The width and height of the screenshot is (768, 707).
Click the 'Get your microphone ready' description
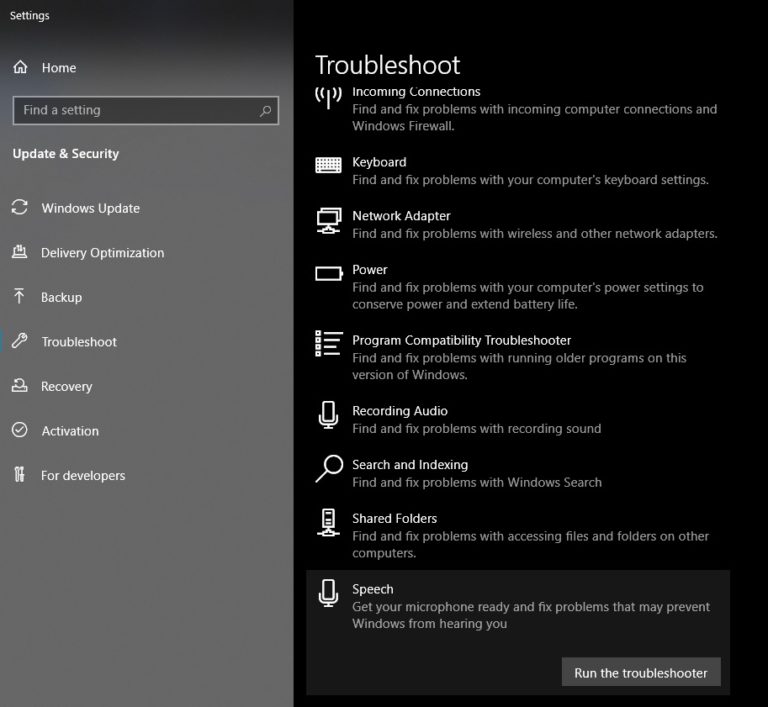[x=531, y=615]
